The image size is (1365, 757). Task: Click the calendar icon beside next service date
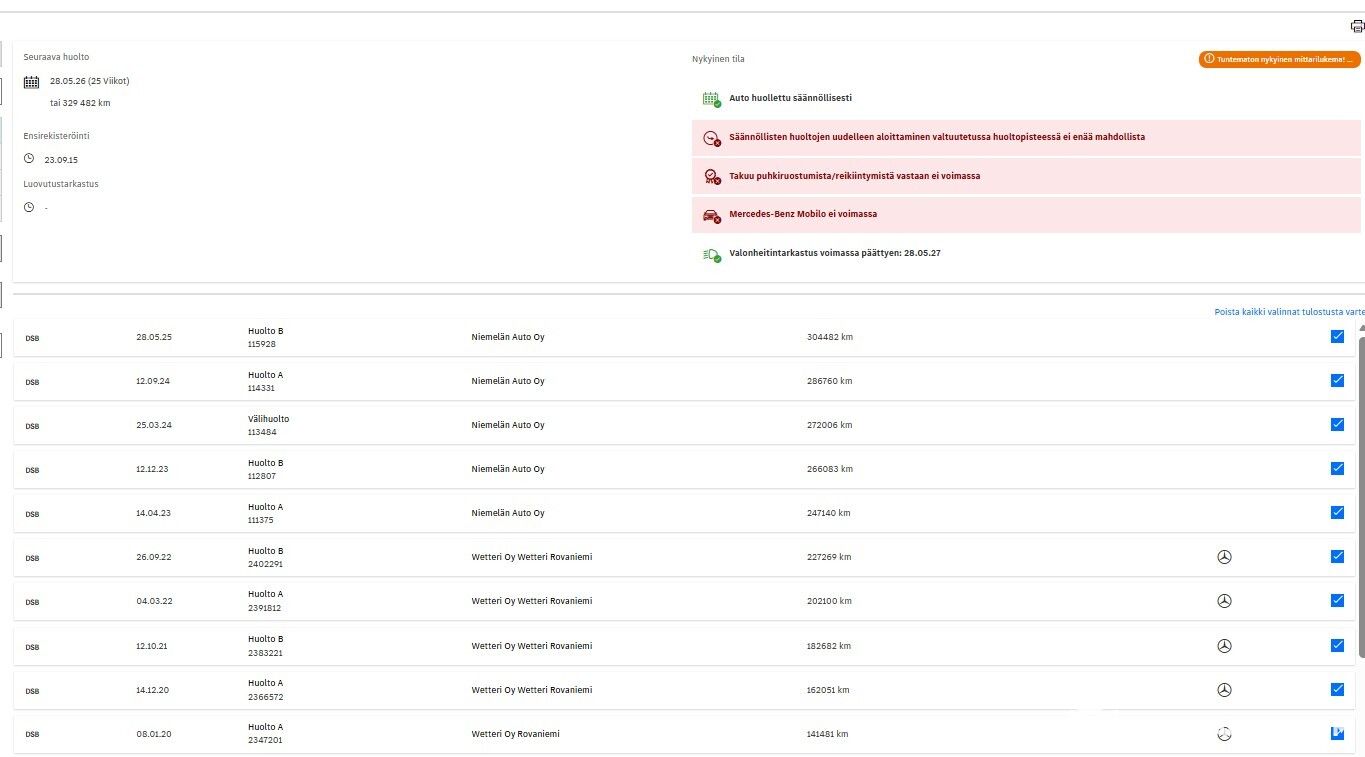31,82
